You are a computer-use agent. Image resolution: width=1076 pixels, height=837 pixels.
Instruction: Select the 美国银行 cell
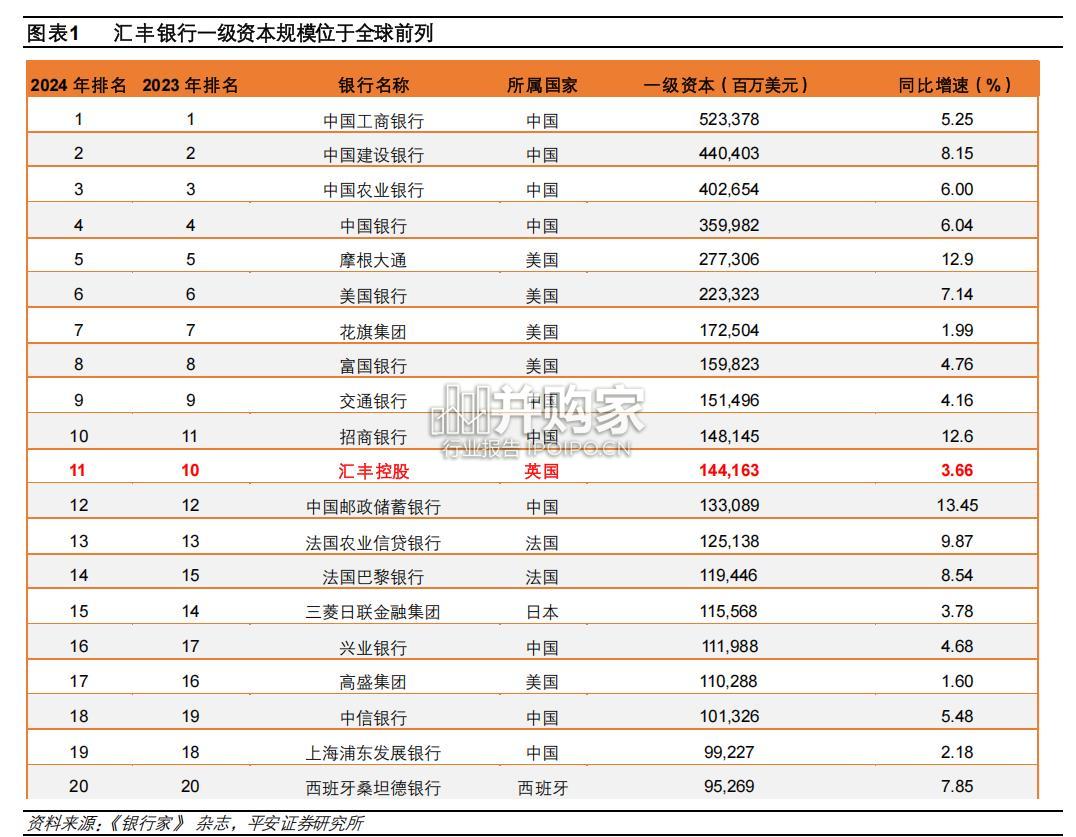click(373, 296)
